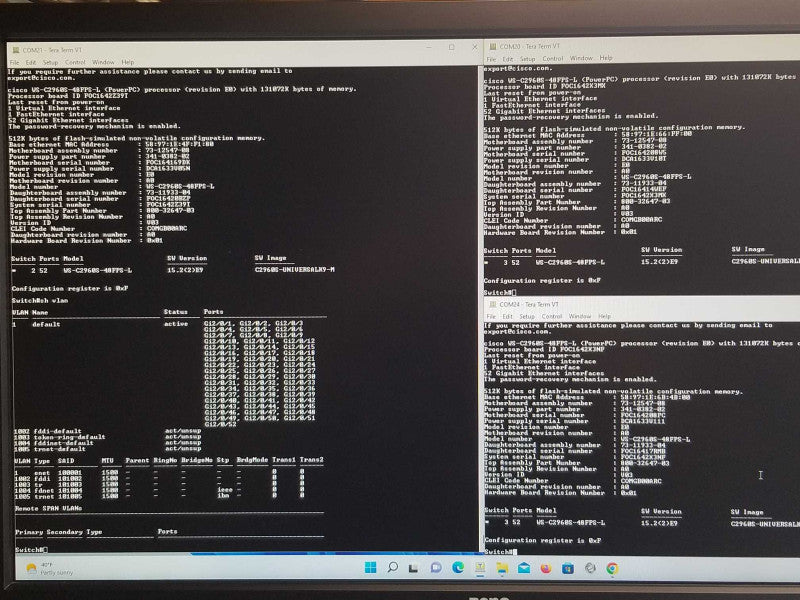Open taskbar Search magnifier
The width and height of the screenshot is (800, 600).
tap(392, 567)
